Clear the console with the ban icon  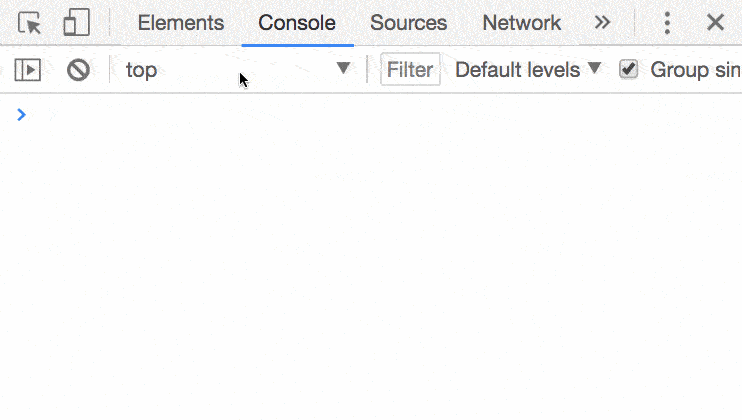78,70
